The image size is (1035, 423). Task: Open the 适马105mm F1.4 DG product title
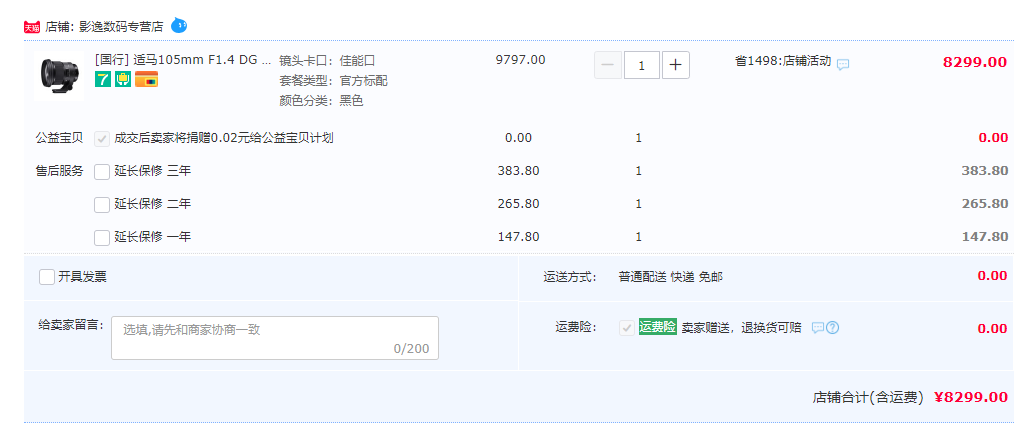click(183, 61)
